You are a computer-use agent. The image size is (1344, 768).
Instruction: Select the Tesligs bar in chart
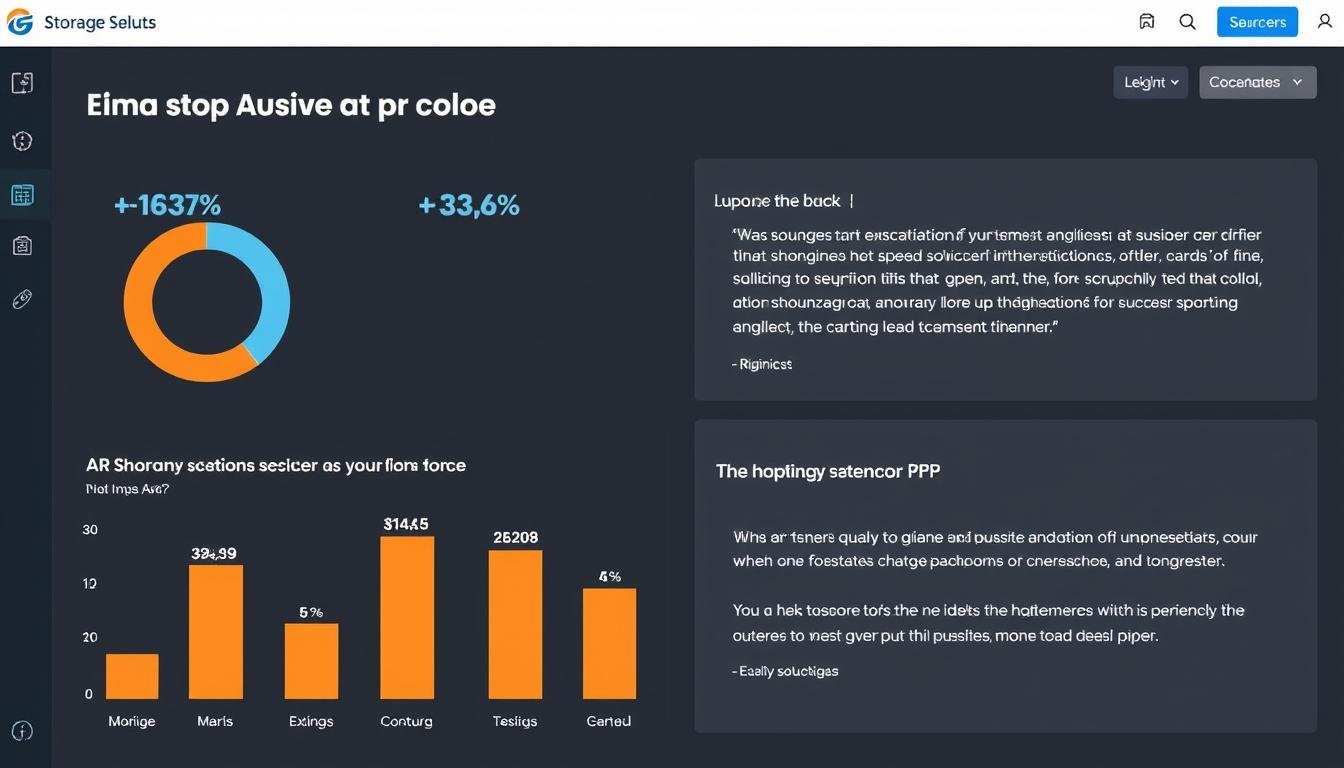(x=515, y=624)
